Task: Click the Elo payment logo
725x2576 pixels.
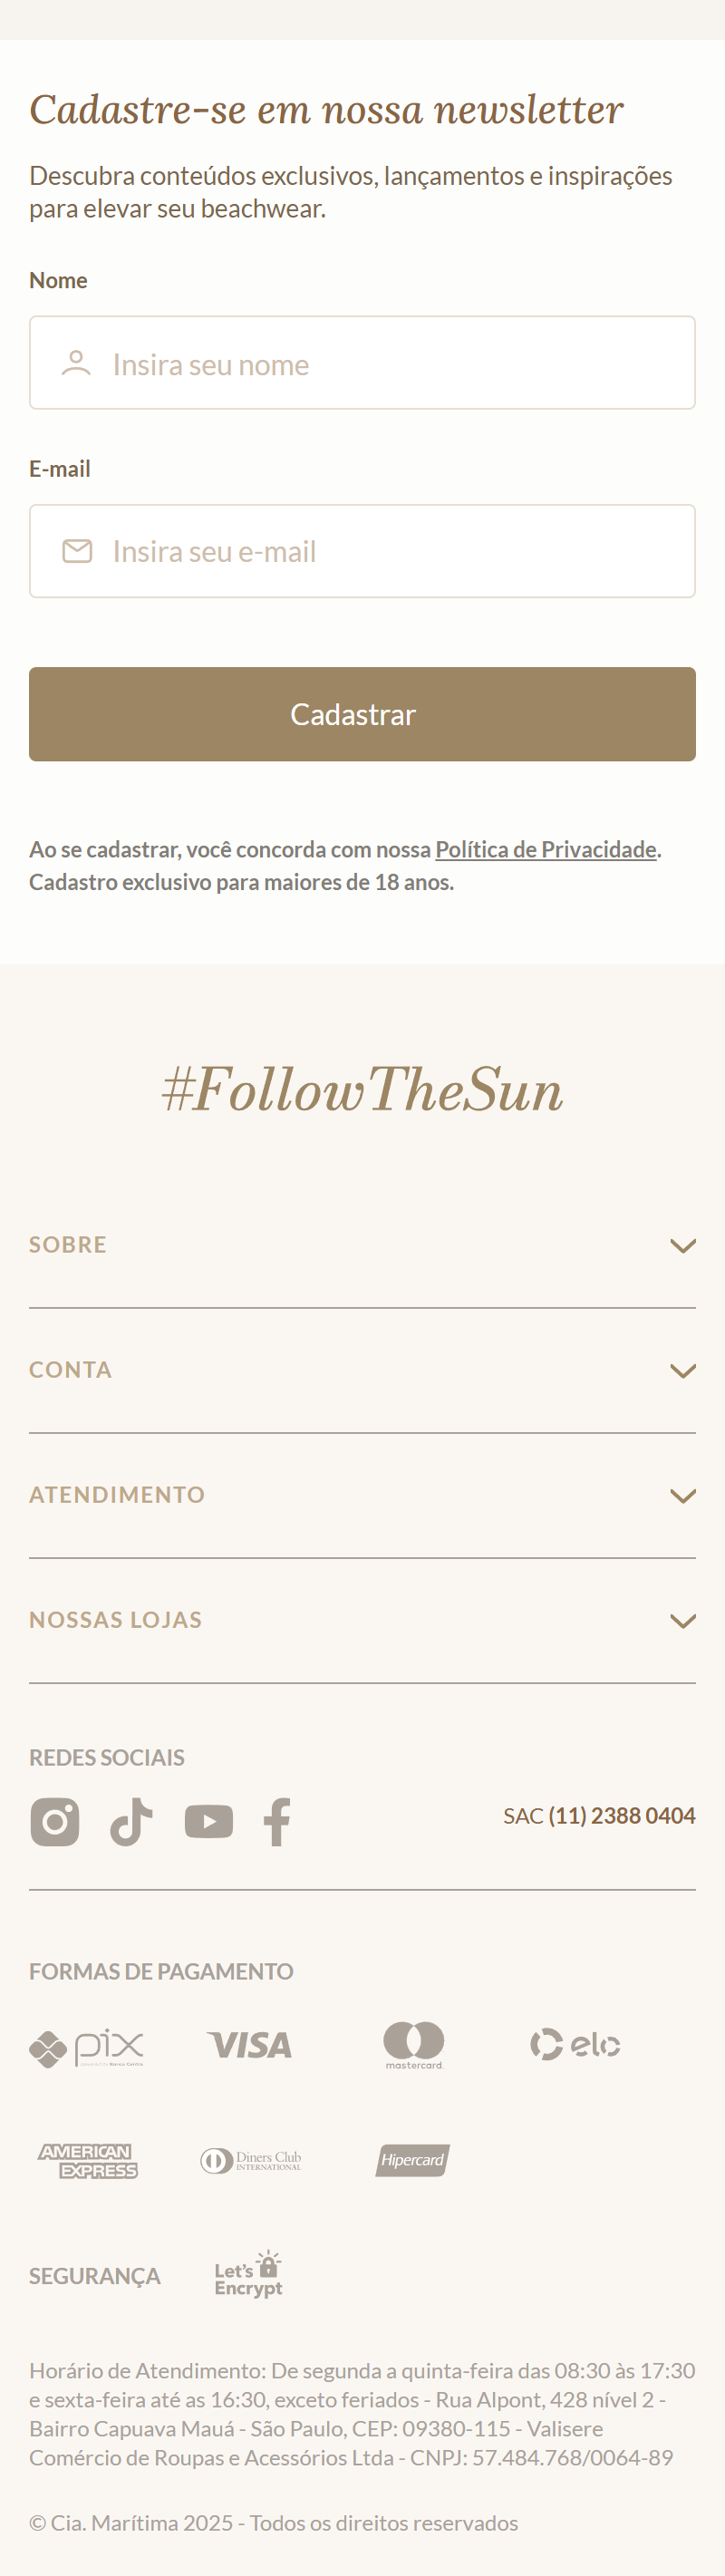Action: coord(575,2045)
